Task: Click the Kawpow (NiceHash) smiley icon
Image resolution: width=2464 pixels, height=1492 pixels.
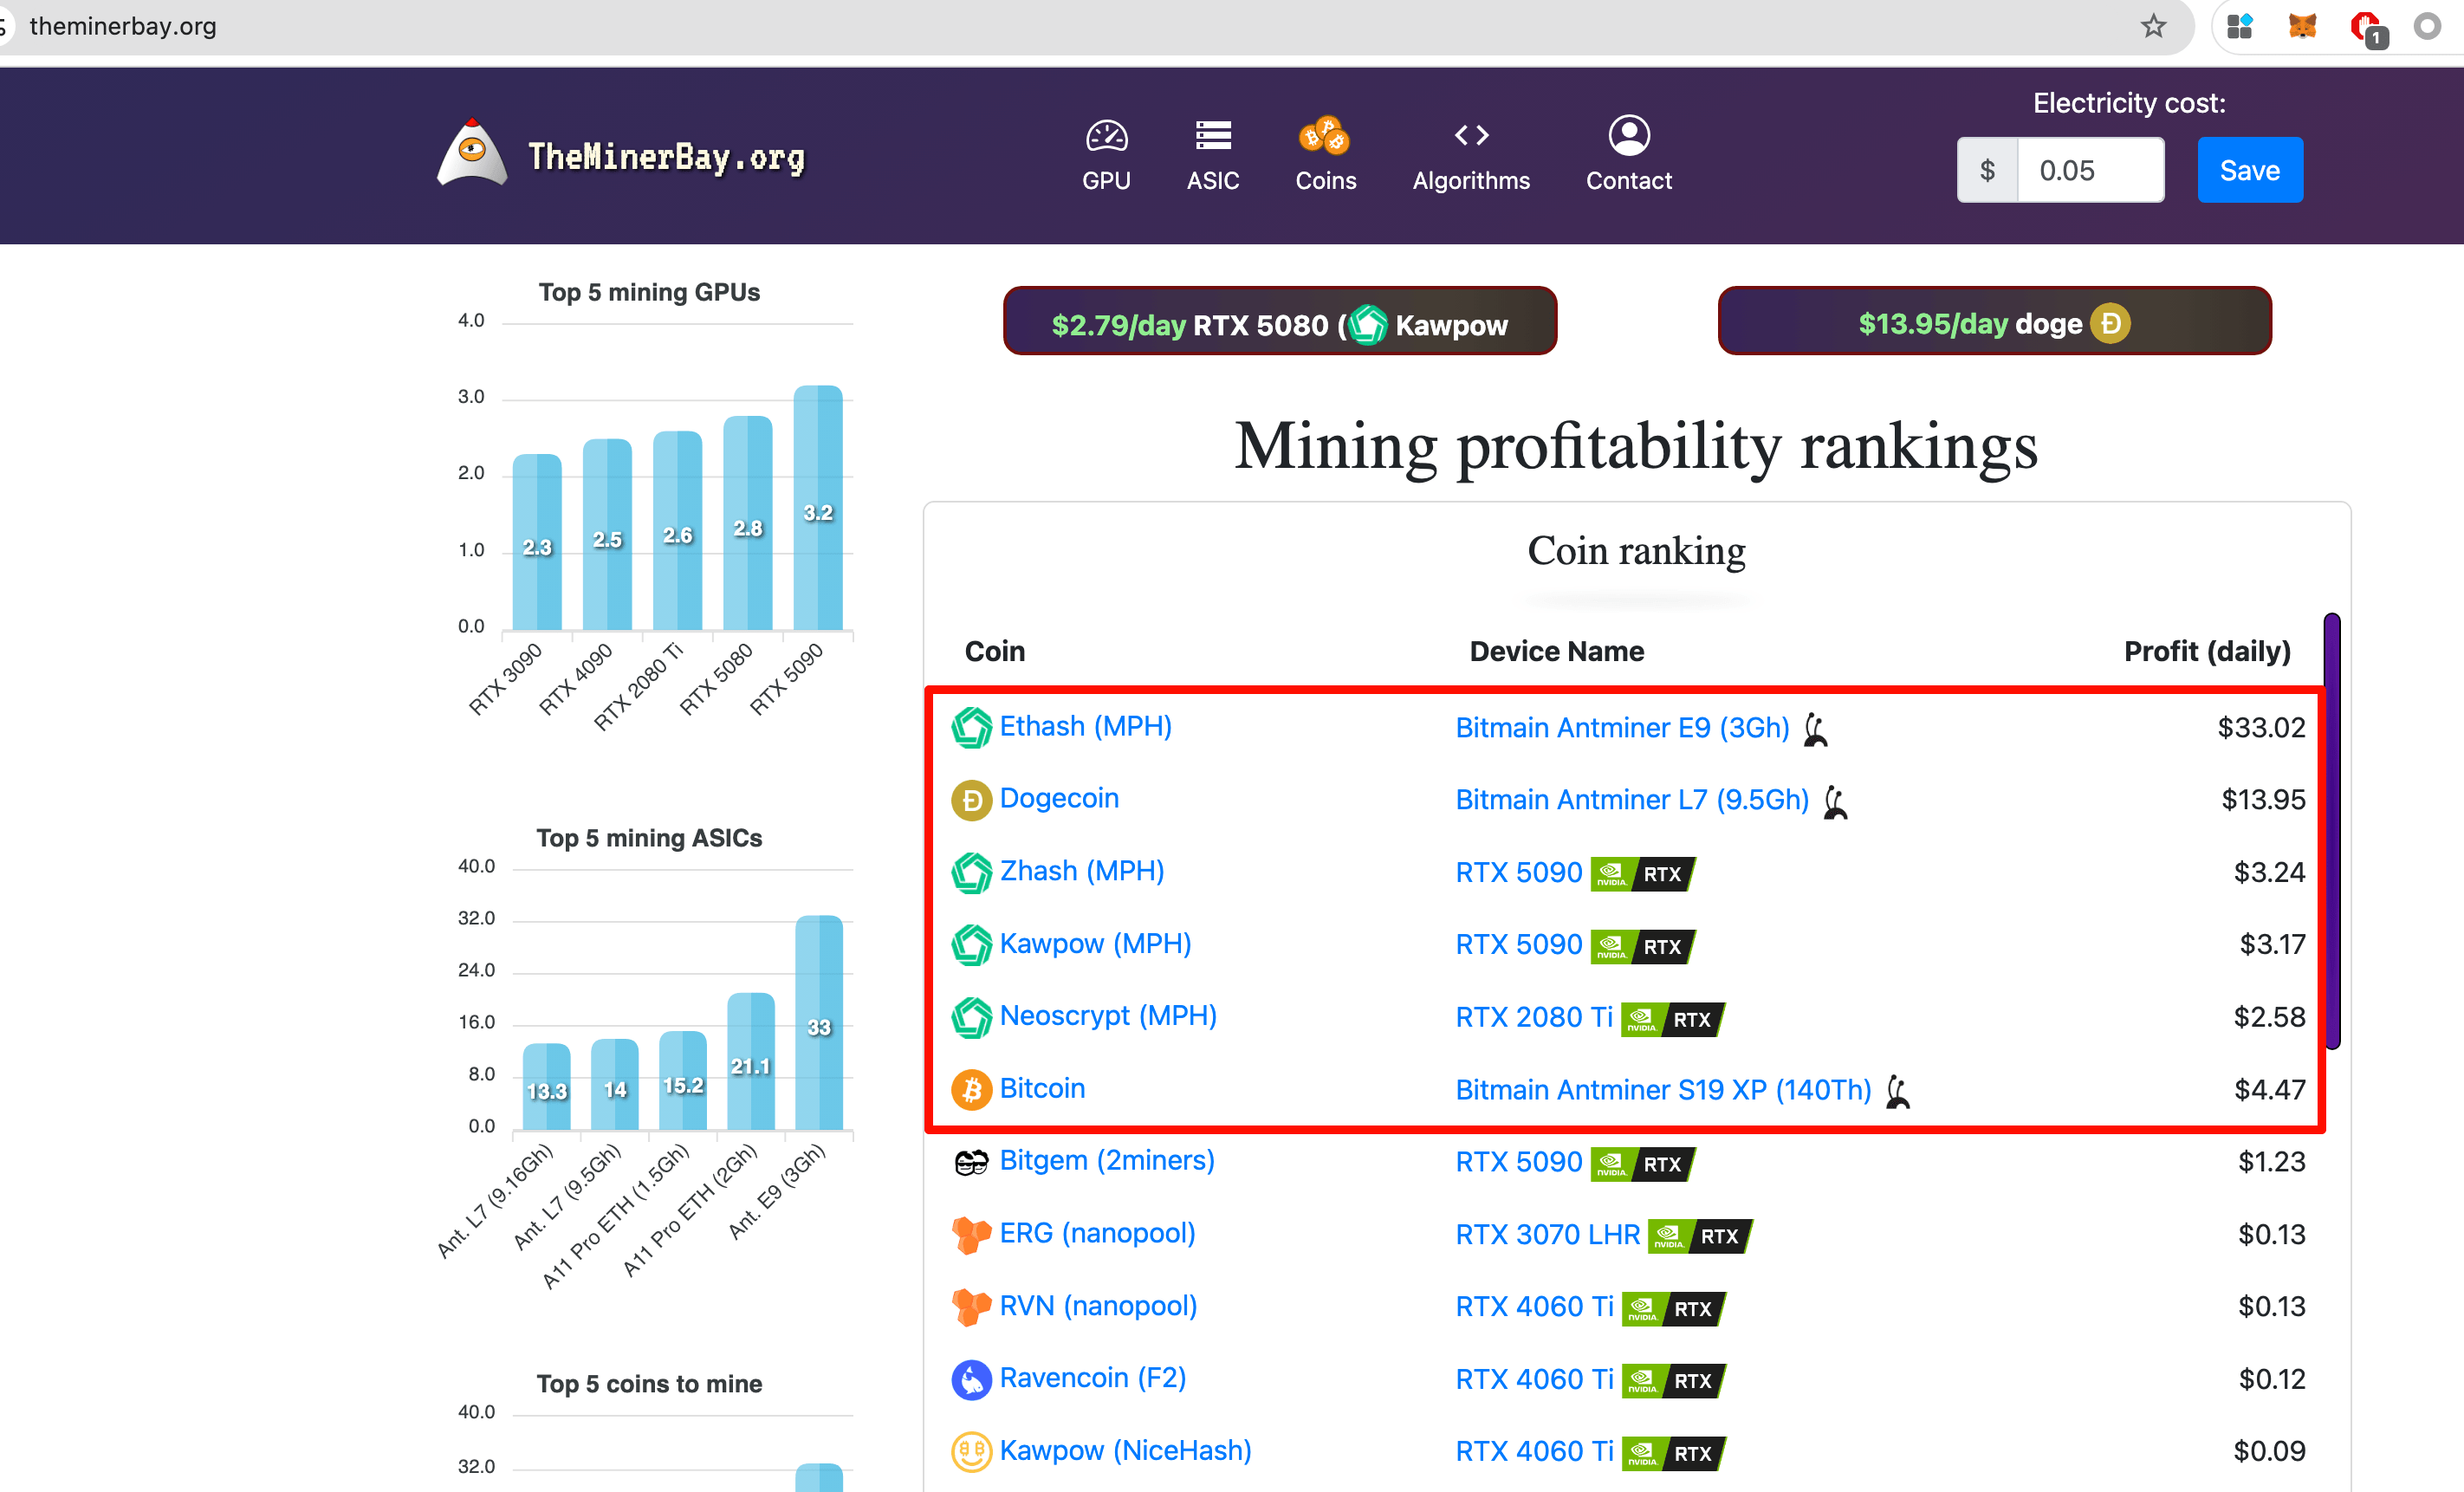Action: 971,1452
